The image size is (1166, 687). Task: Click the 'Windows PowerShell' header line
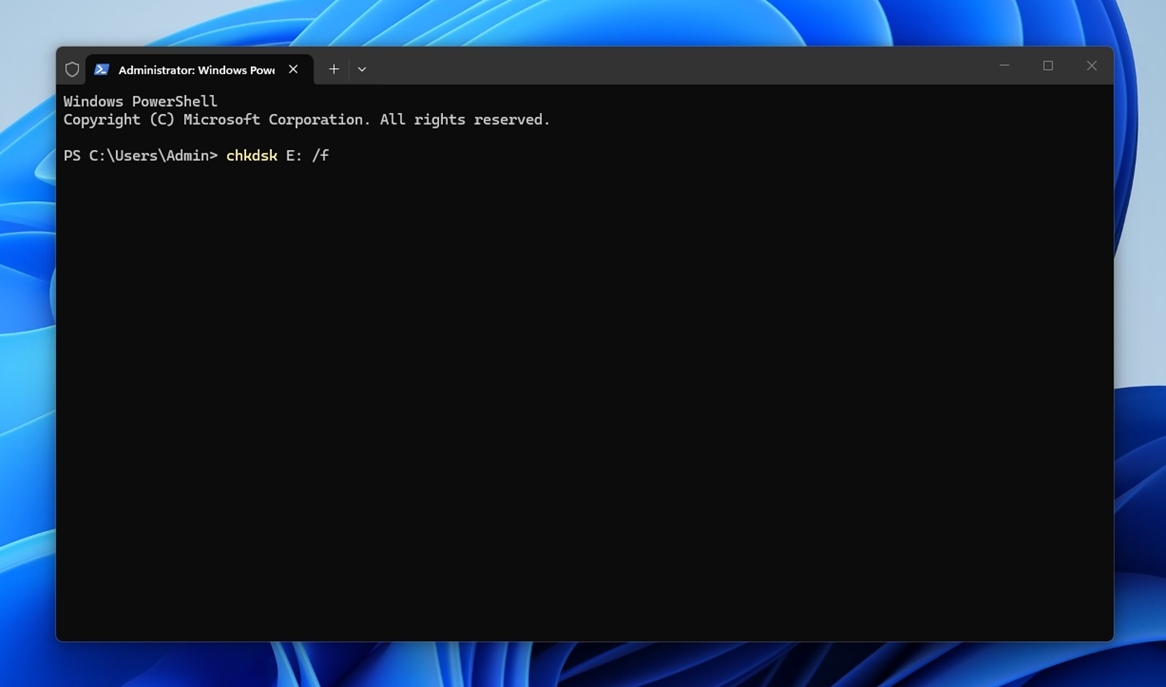click(x=141, y=101)
